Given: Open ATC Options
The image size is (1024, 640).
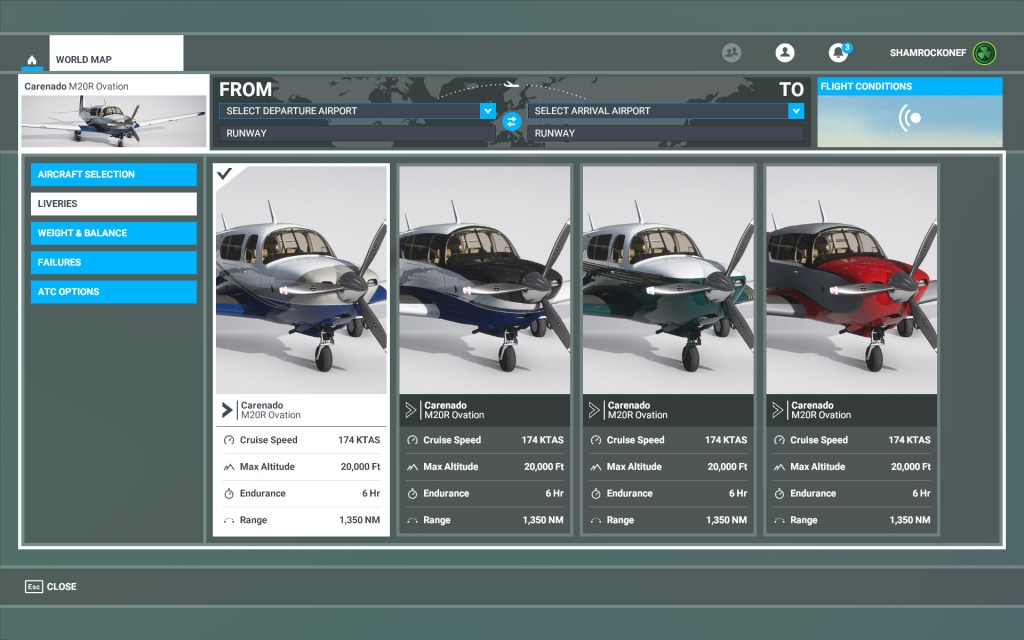Looking at the screenshot, I should 113,292.
